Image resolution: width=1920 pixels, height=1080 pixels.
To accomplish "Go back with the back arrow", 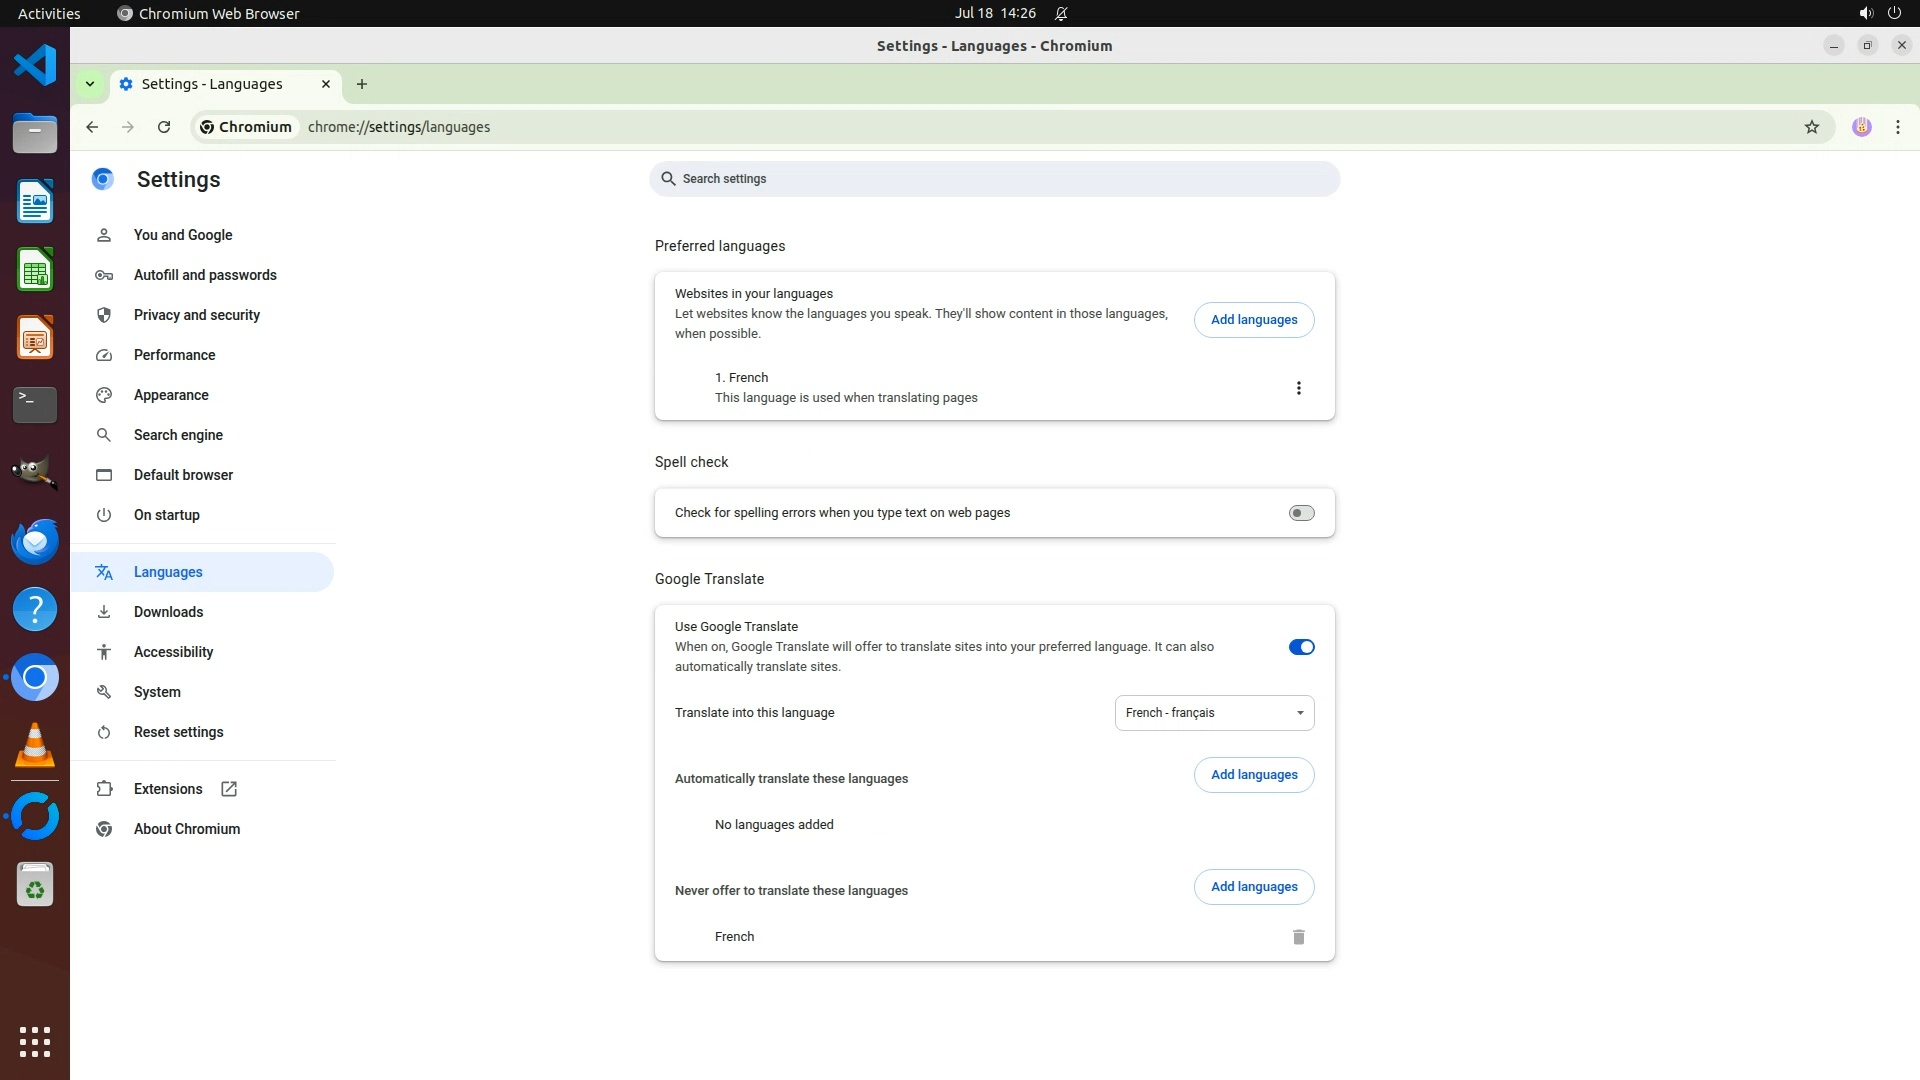I will pos(92,127).
